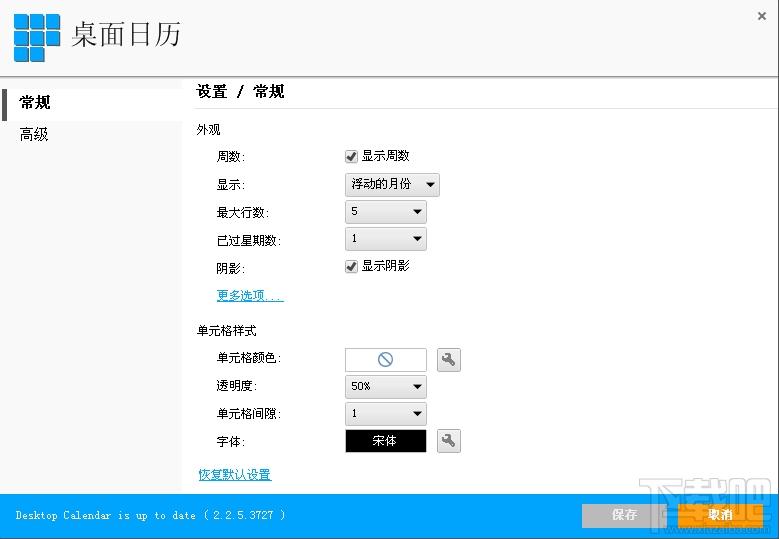Open the 显示 dropdown showing 浮动的月份
Viewport: 779px width, 539px height.
click(x=392, y=185)
